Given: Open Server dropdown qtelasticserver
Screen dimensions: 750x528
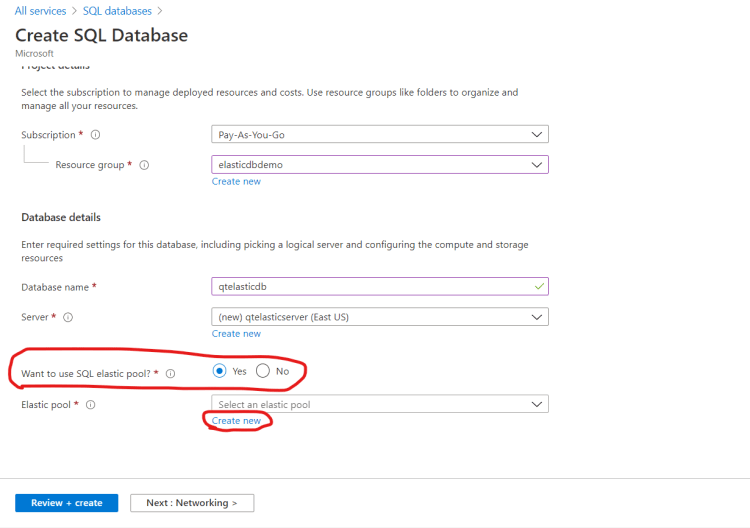Looking at the screenshot, I should point(380,317).
